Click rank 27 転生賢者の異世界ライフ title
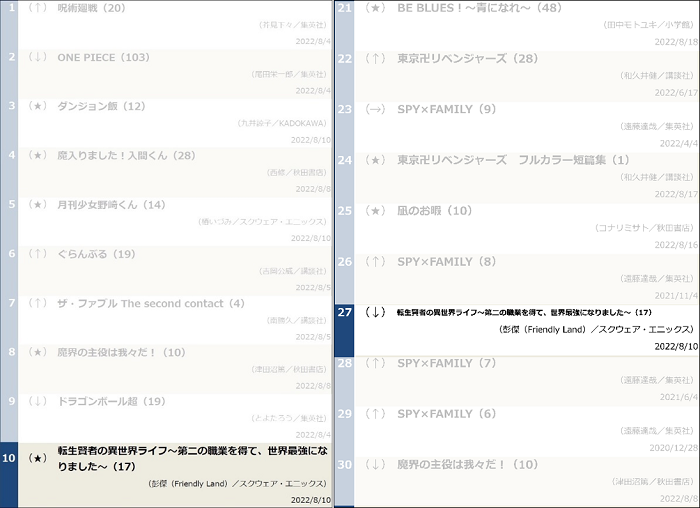This screenshot has width=700, height=508. pos(525,312)
